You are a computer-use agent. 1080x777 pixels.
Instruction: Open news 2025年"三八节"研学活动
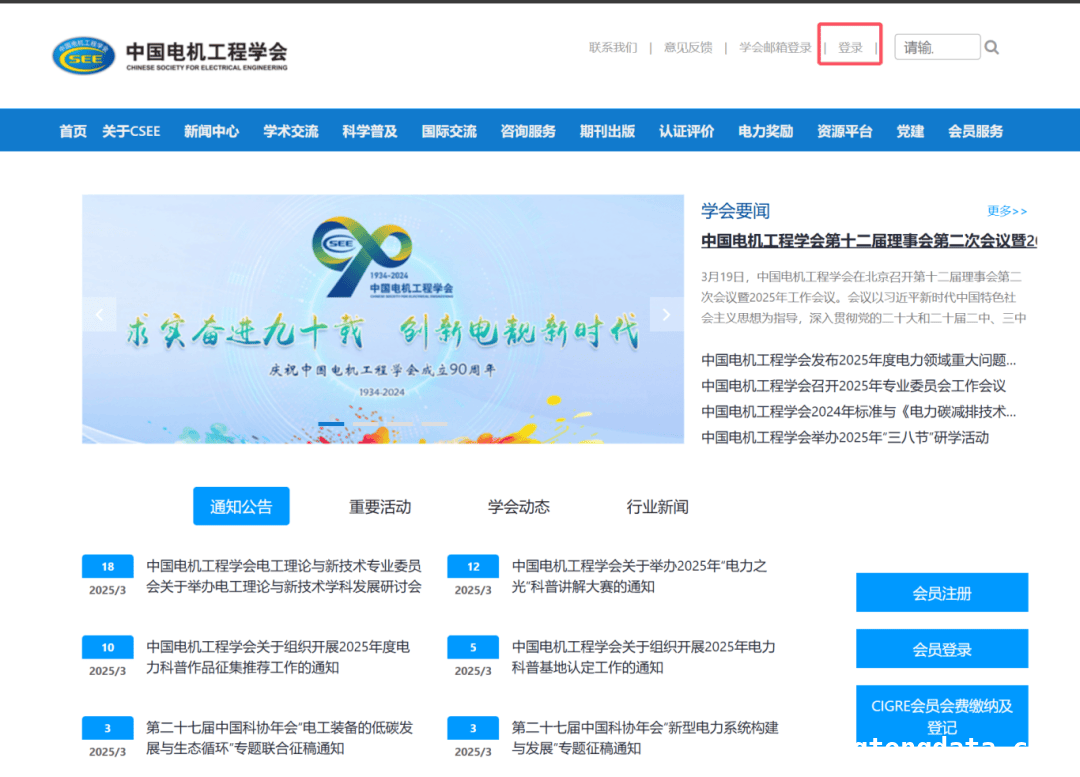(845, 437)
